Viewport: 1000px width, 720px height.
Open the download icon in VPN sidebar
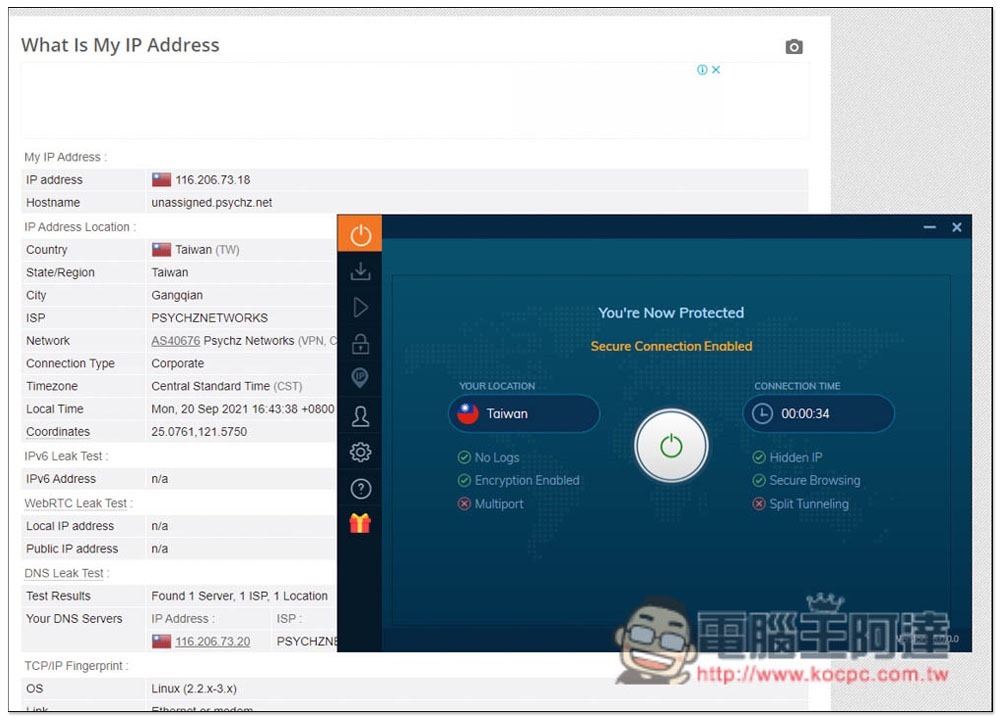[360, 271]
